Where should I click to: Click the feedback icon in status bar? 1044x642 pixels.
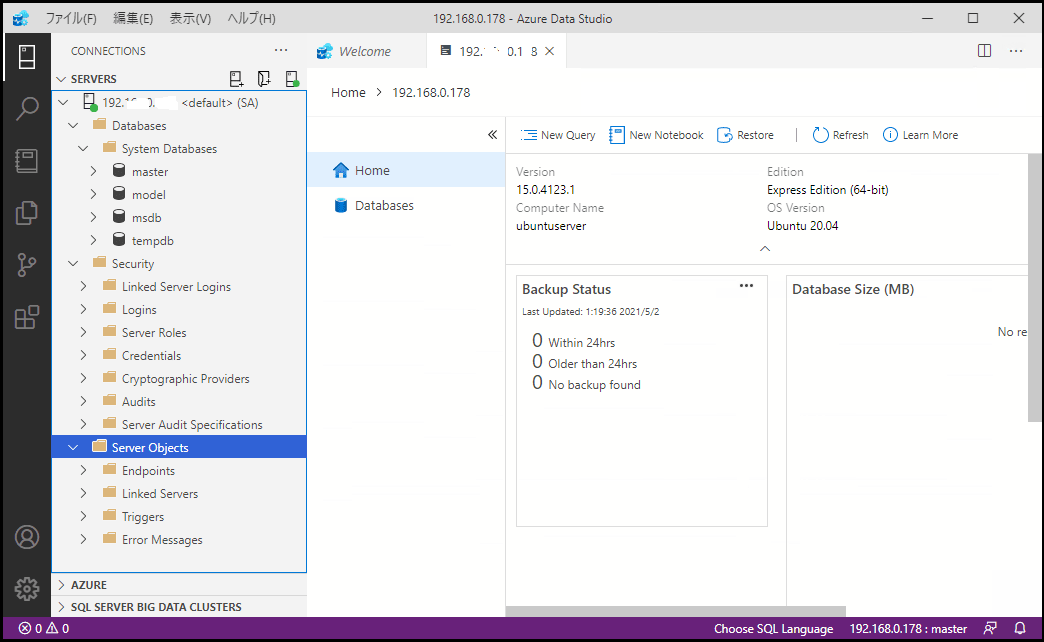point(990,628)
